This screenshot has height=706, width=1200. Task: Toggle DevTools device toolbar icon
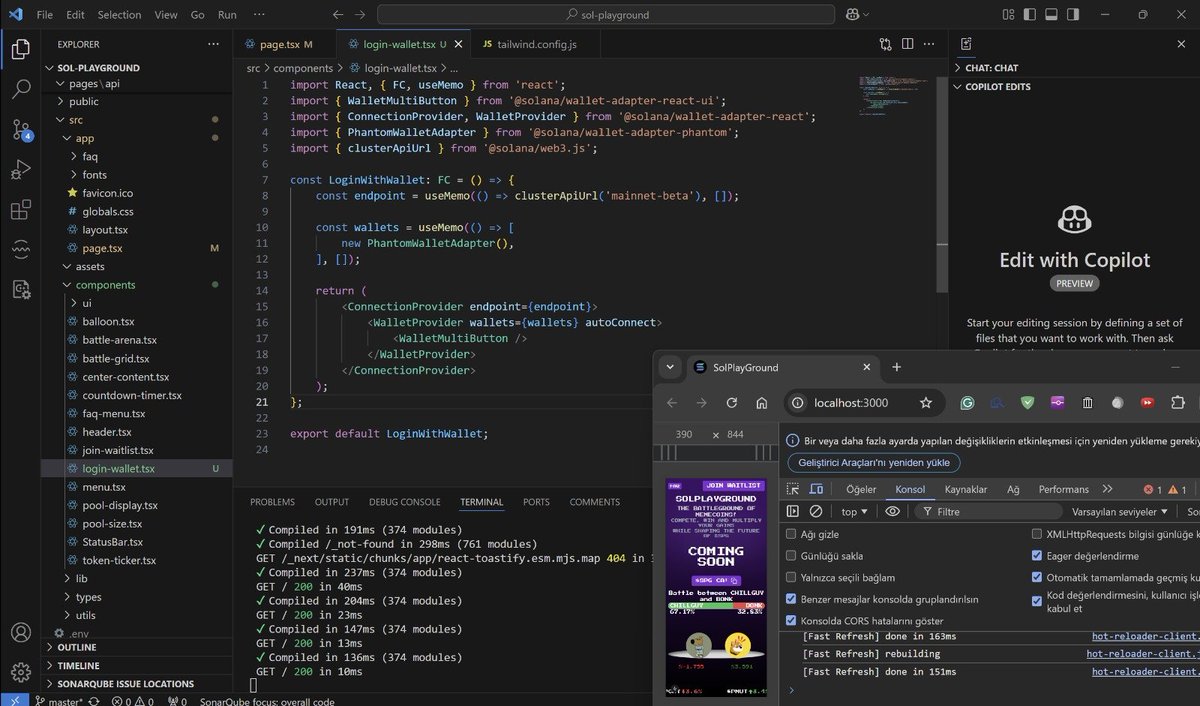click(x=817, y=489)
